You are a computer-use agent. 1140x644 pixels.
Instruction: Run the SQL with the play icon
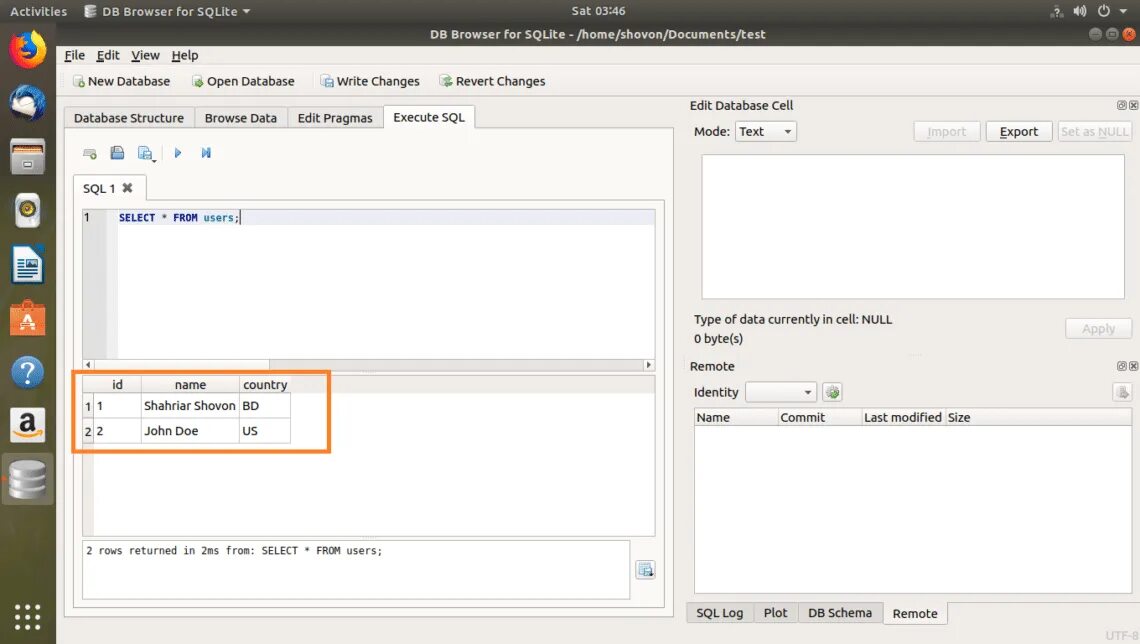177,153
